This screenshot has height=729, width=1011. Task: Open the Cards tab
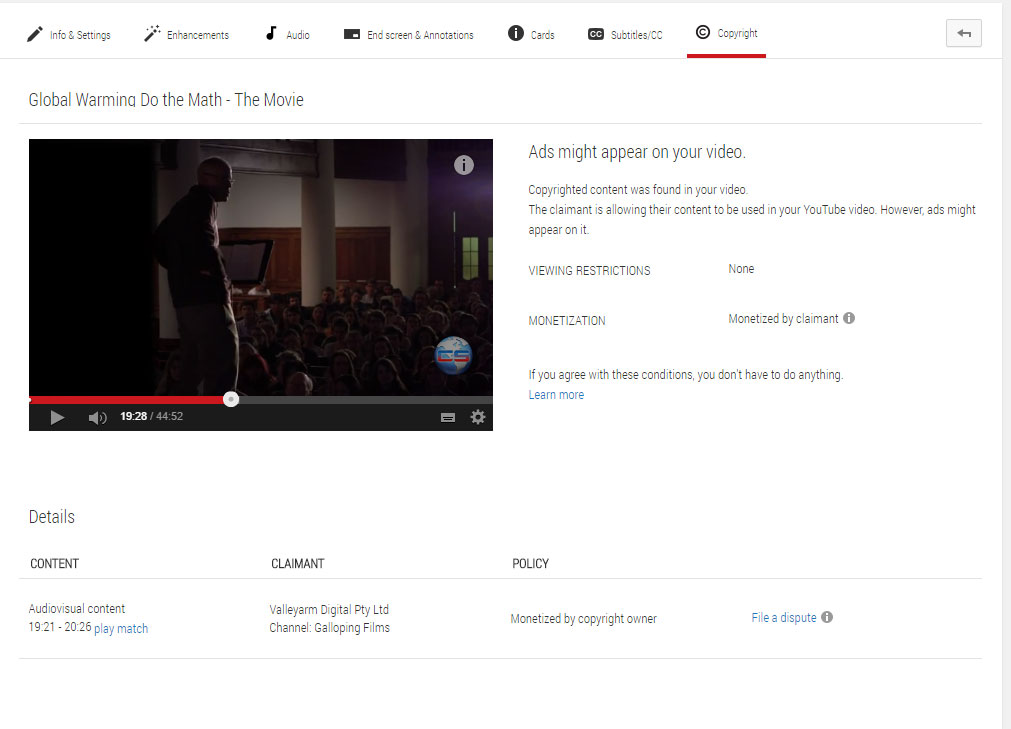(x=531, y=35)
